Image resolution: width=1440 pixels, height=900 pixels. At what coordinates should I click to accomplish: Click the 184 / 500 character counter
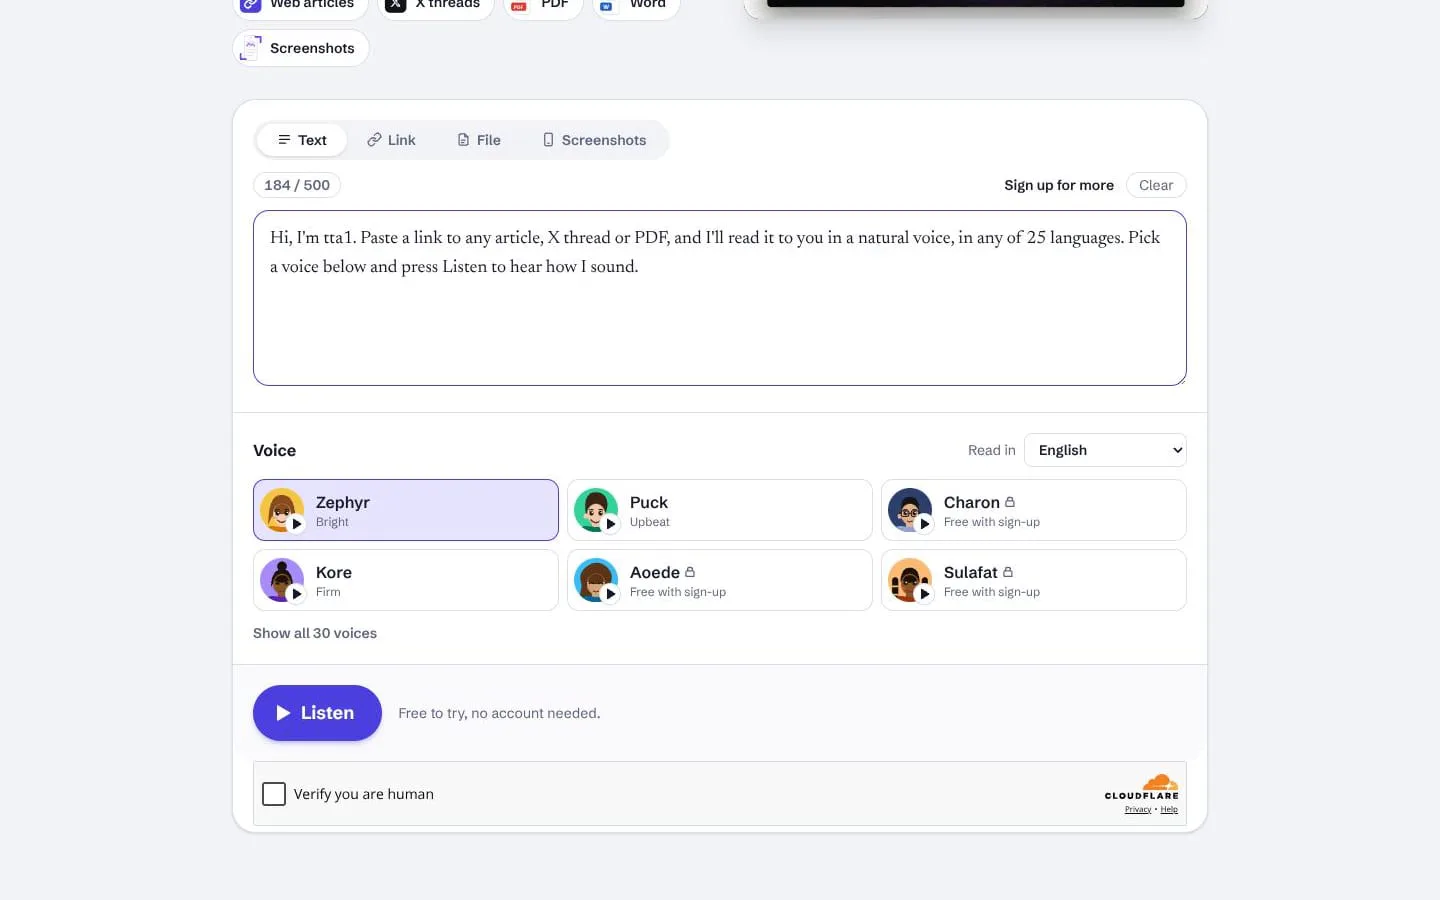(297, 185)
